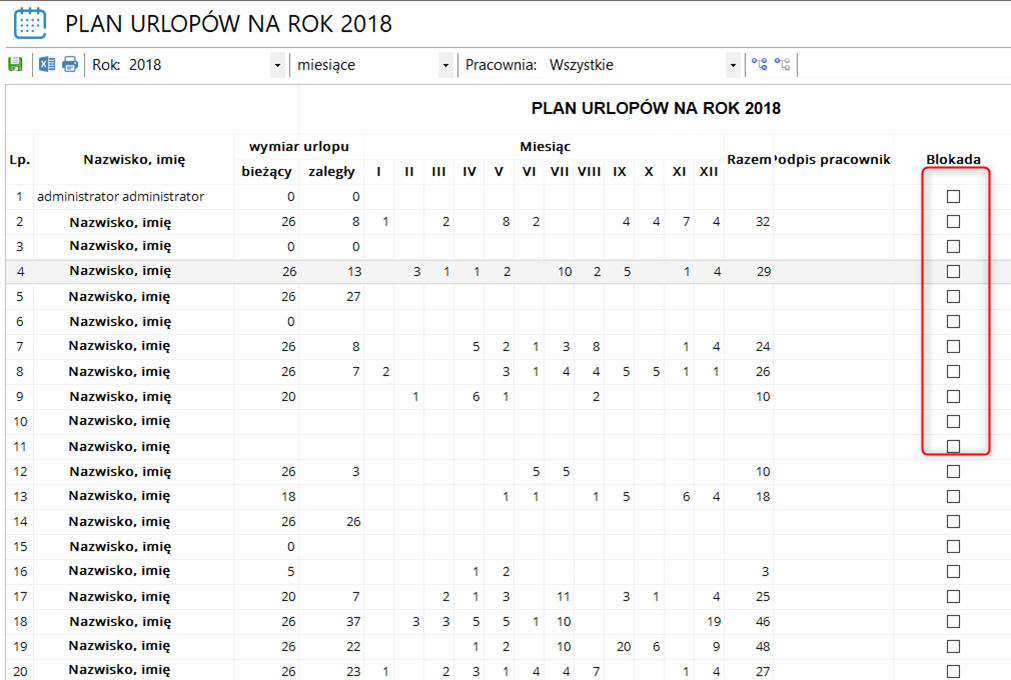Image resolution: width=1011 pixels, height=680 pixels.
Task: Click bieżący value 18 in row 13
Action: 288,496
